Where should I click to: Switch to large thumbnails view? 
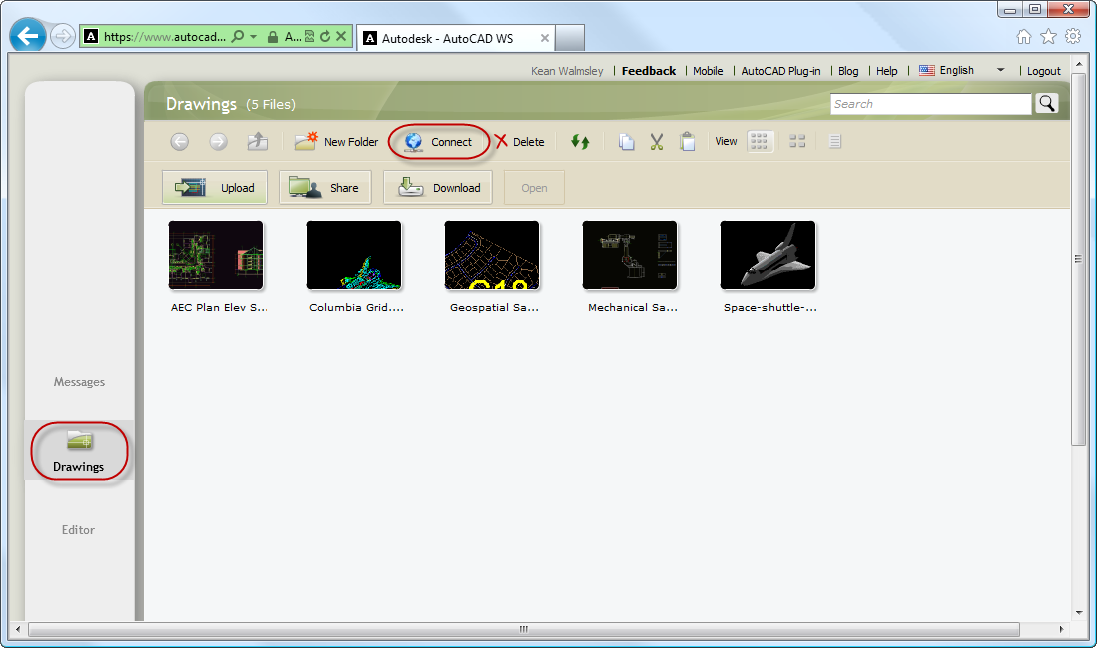coord(797,142)
